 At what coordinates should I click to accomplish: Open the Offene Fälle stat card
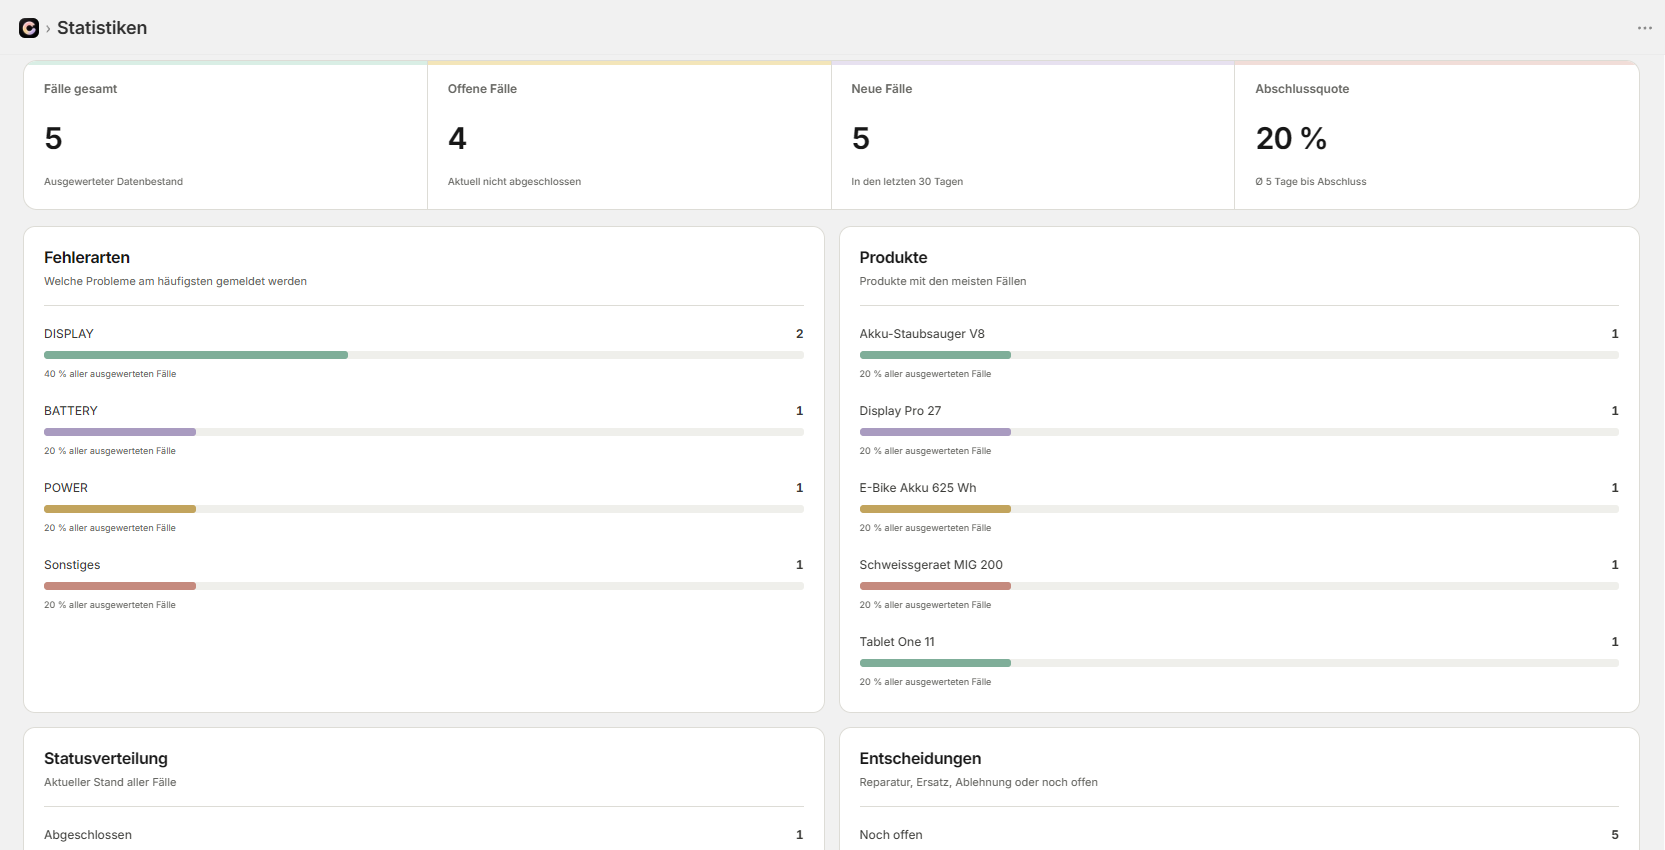pyautogui.click(x=630, y=135)
